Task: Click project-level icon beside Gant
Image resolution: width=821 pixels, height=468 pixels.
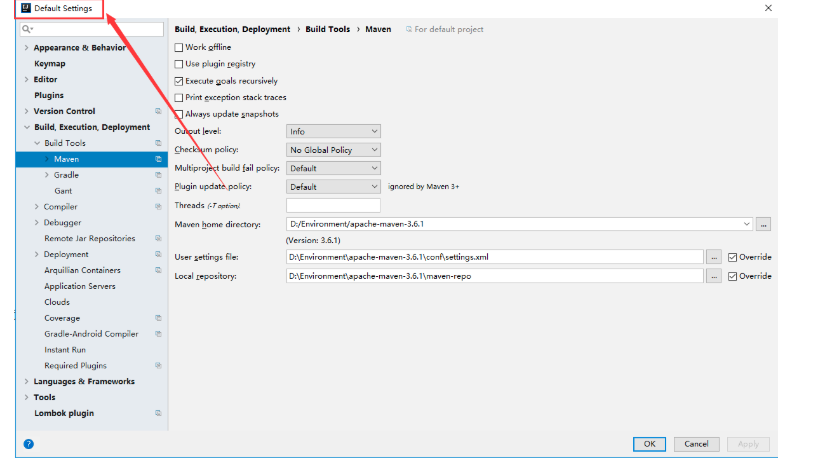Action: pos(158,191)
